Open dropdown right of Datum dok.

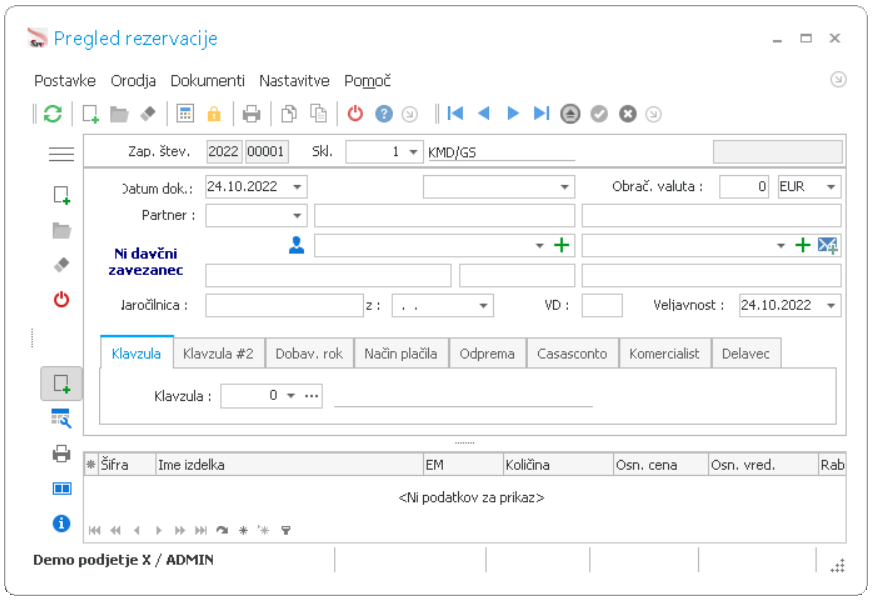565,187
